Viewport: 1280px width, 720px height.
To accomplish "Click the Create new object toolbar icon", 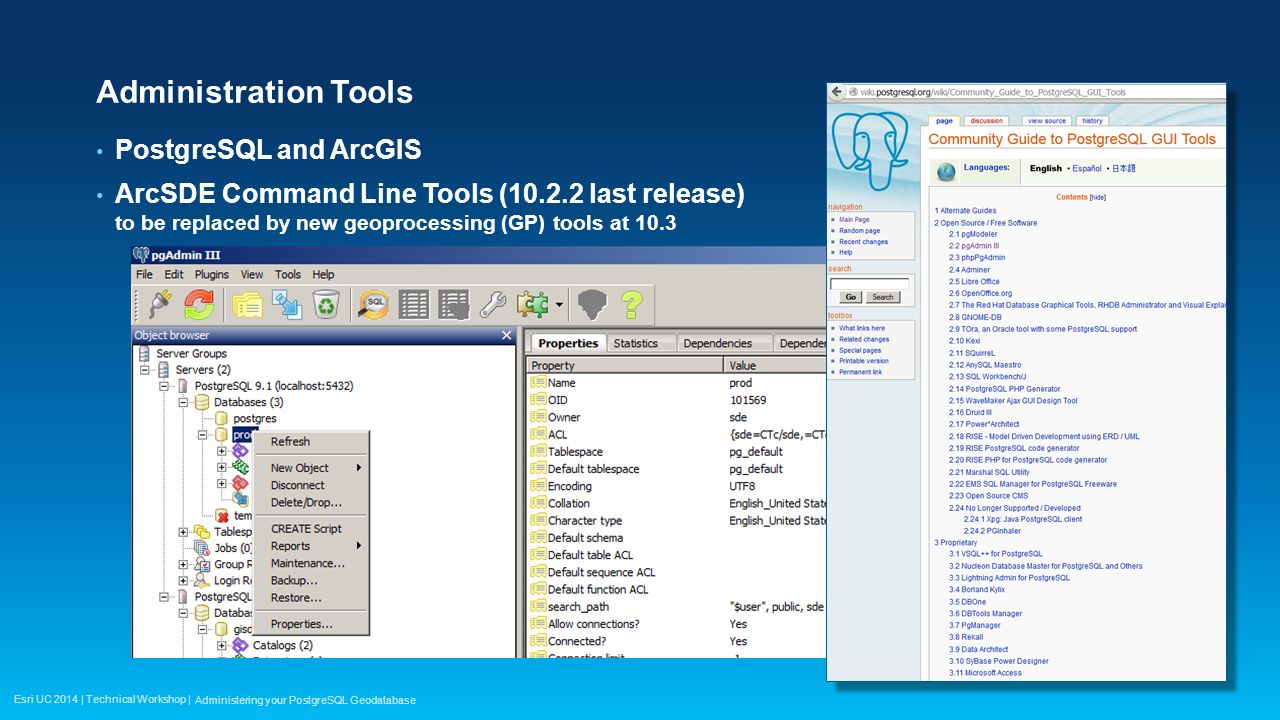I will pyautogui.click(x=287, y=304).
